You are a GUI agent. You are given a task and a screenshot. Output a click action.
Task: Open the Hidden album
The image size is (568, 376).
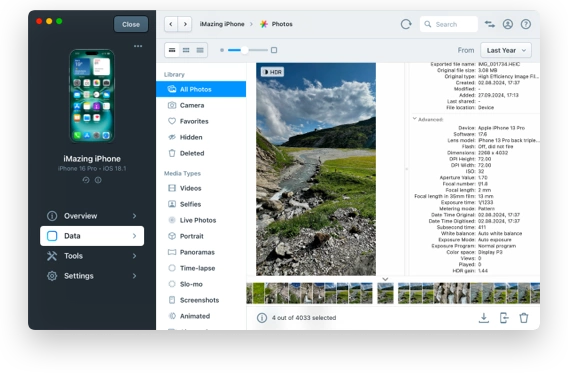[x=201, y=137]
